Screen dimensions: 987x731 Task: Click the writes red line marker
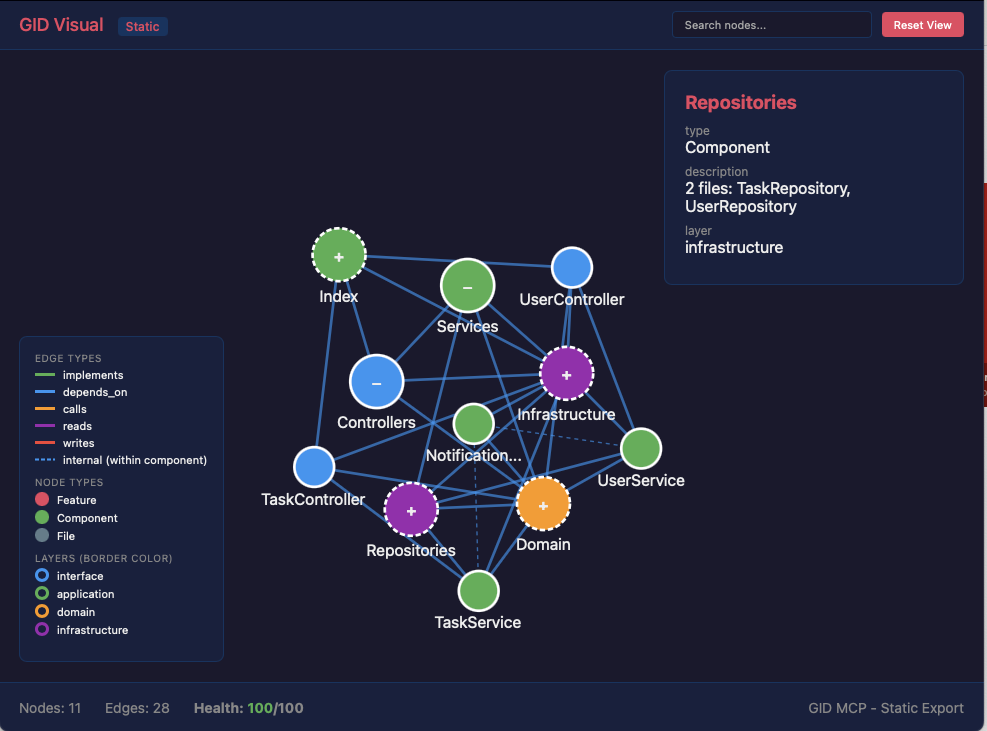[45, 443]
